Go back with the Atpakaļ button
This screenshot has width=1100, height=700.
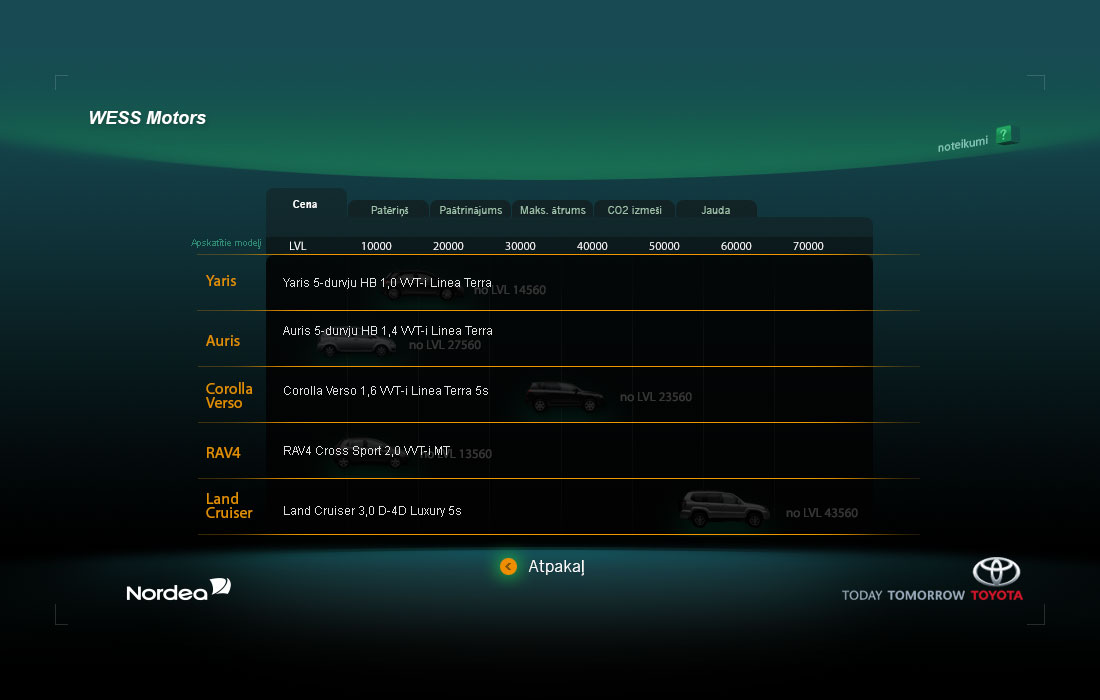pos(556,567)
